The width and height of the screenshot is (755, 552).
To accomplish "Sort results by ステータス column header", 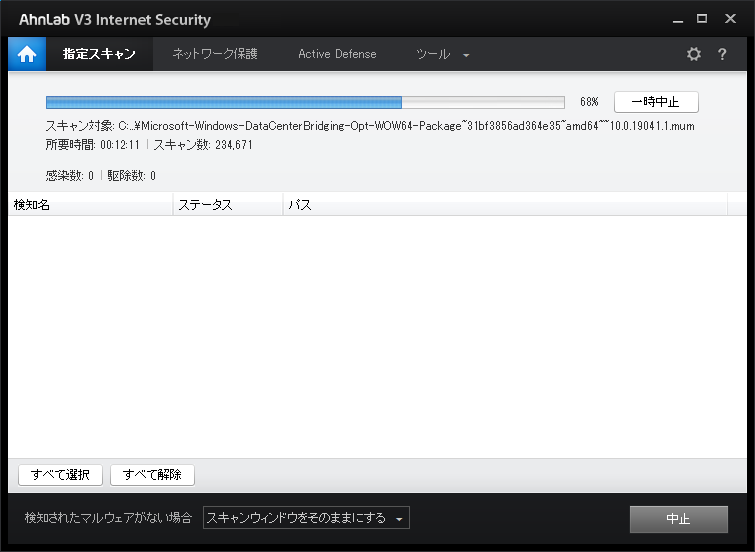I will point(228,205).
